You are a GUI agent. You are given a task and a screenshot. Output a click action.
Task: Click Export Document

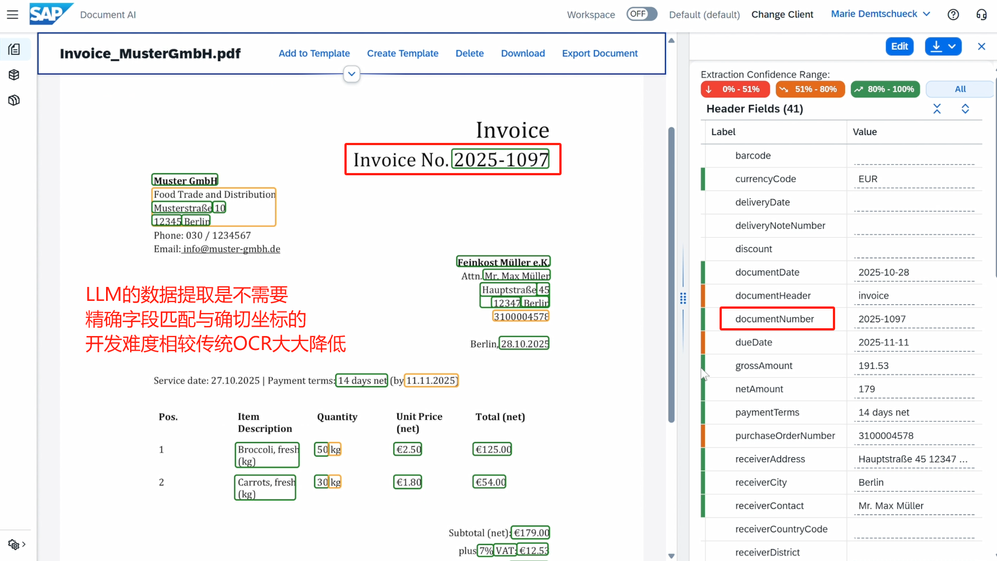coord(600,53)
